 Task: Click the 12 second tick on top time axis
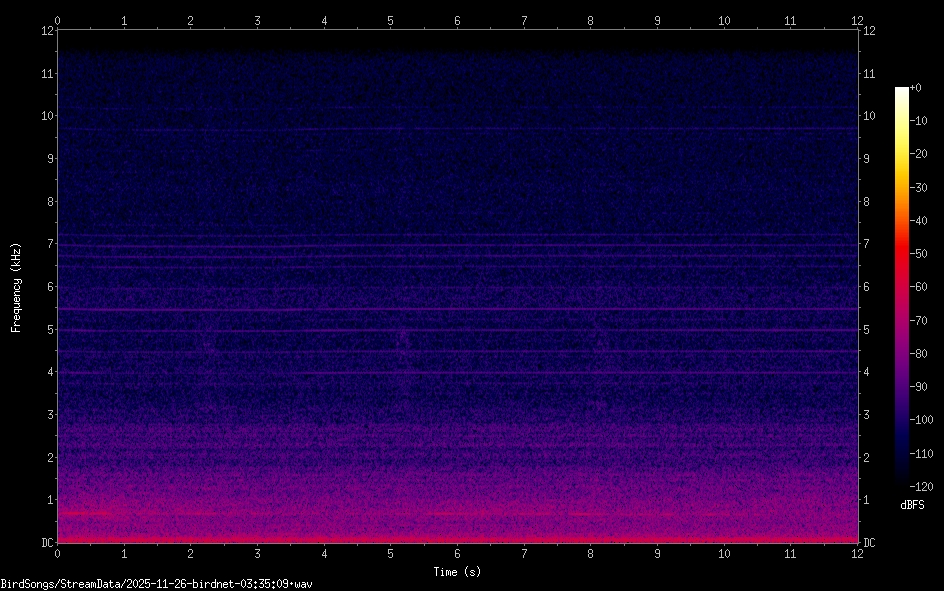(857, 19)
